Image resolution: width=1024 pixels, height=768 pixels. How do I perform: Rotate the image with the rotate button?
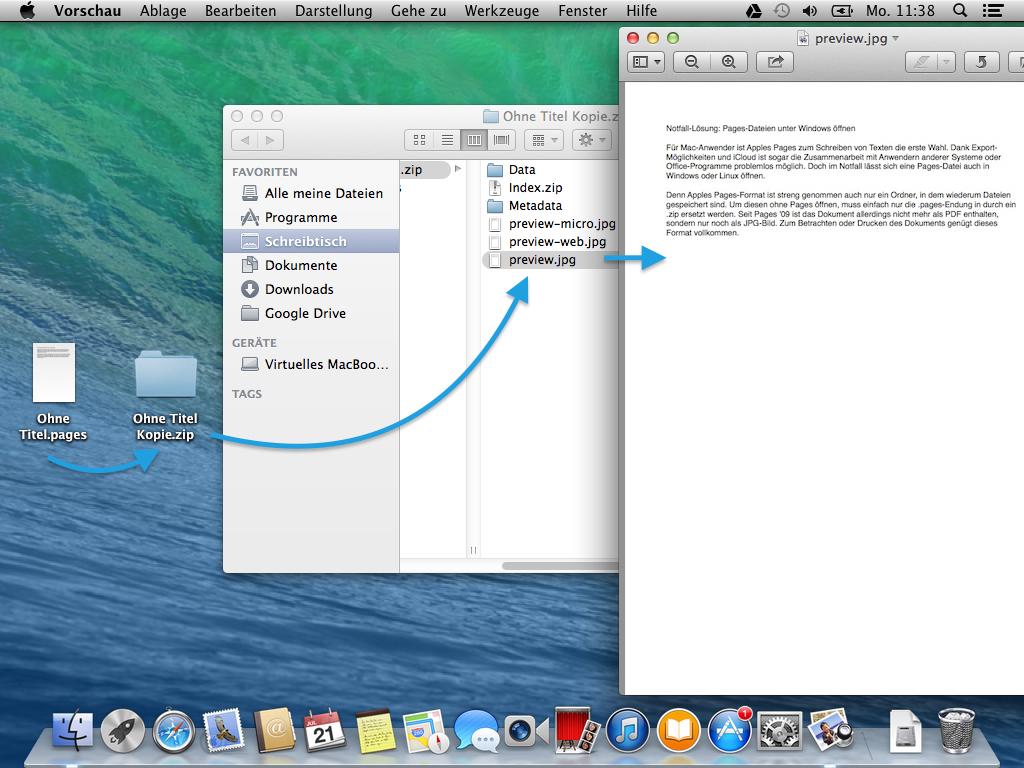coord(980,62)
